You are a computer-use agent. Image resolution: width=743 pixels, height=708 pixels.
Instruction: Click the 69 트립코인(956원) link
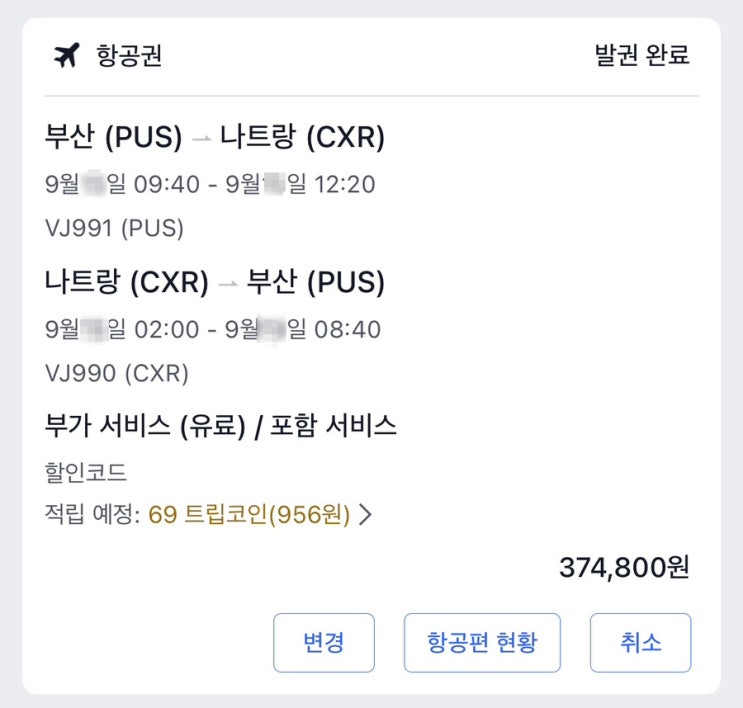point(249,515)
